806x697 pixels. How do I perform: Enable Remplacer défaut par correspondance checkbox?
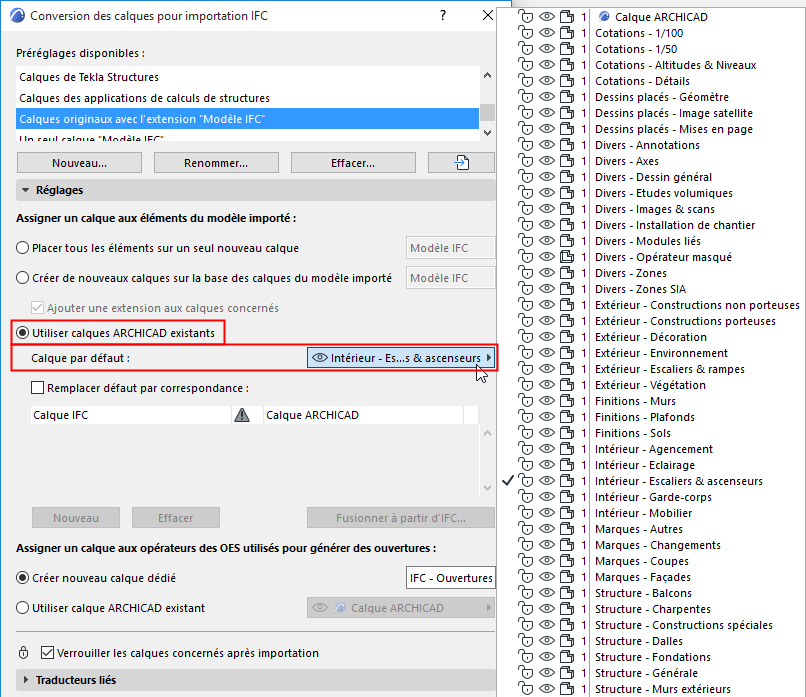38,388
